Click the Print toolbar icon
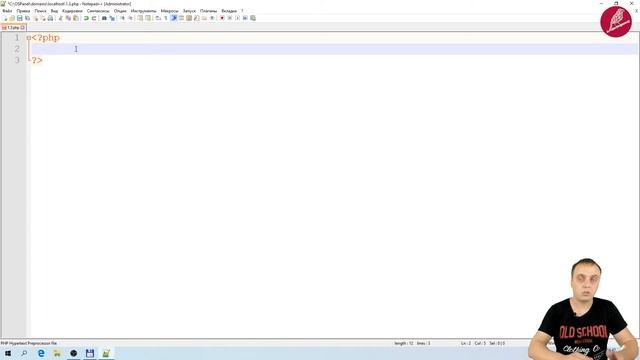Screen dimensions: 640x360 pos(51,18)
